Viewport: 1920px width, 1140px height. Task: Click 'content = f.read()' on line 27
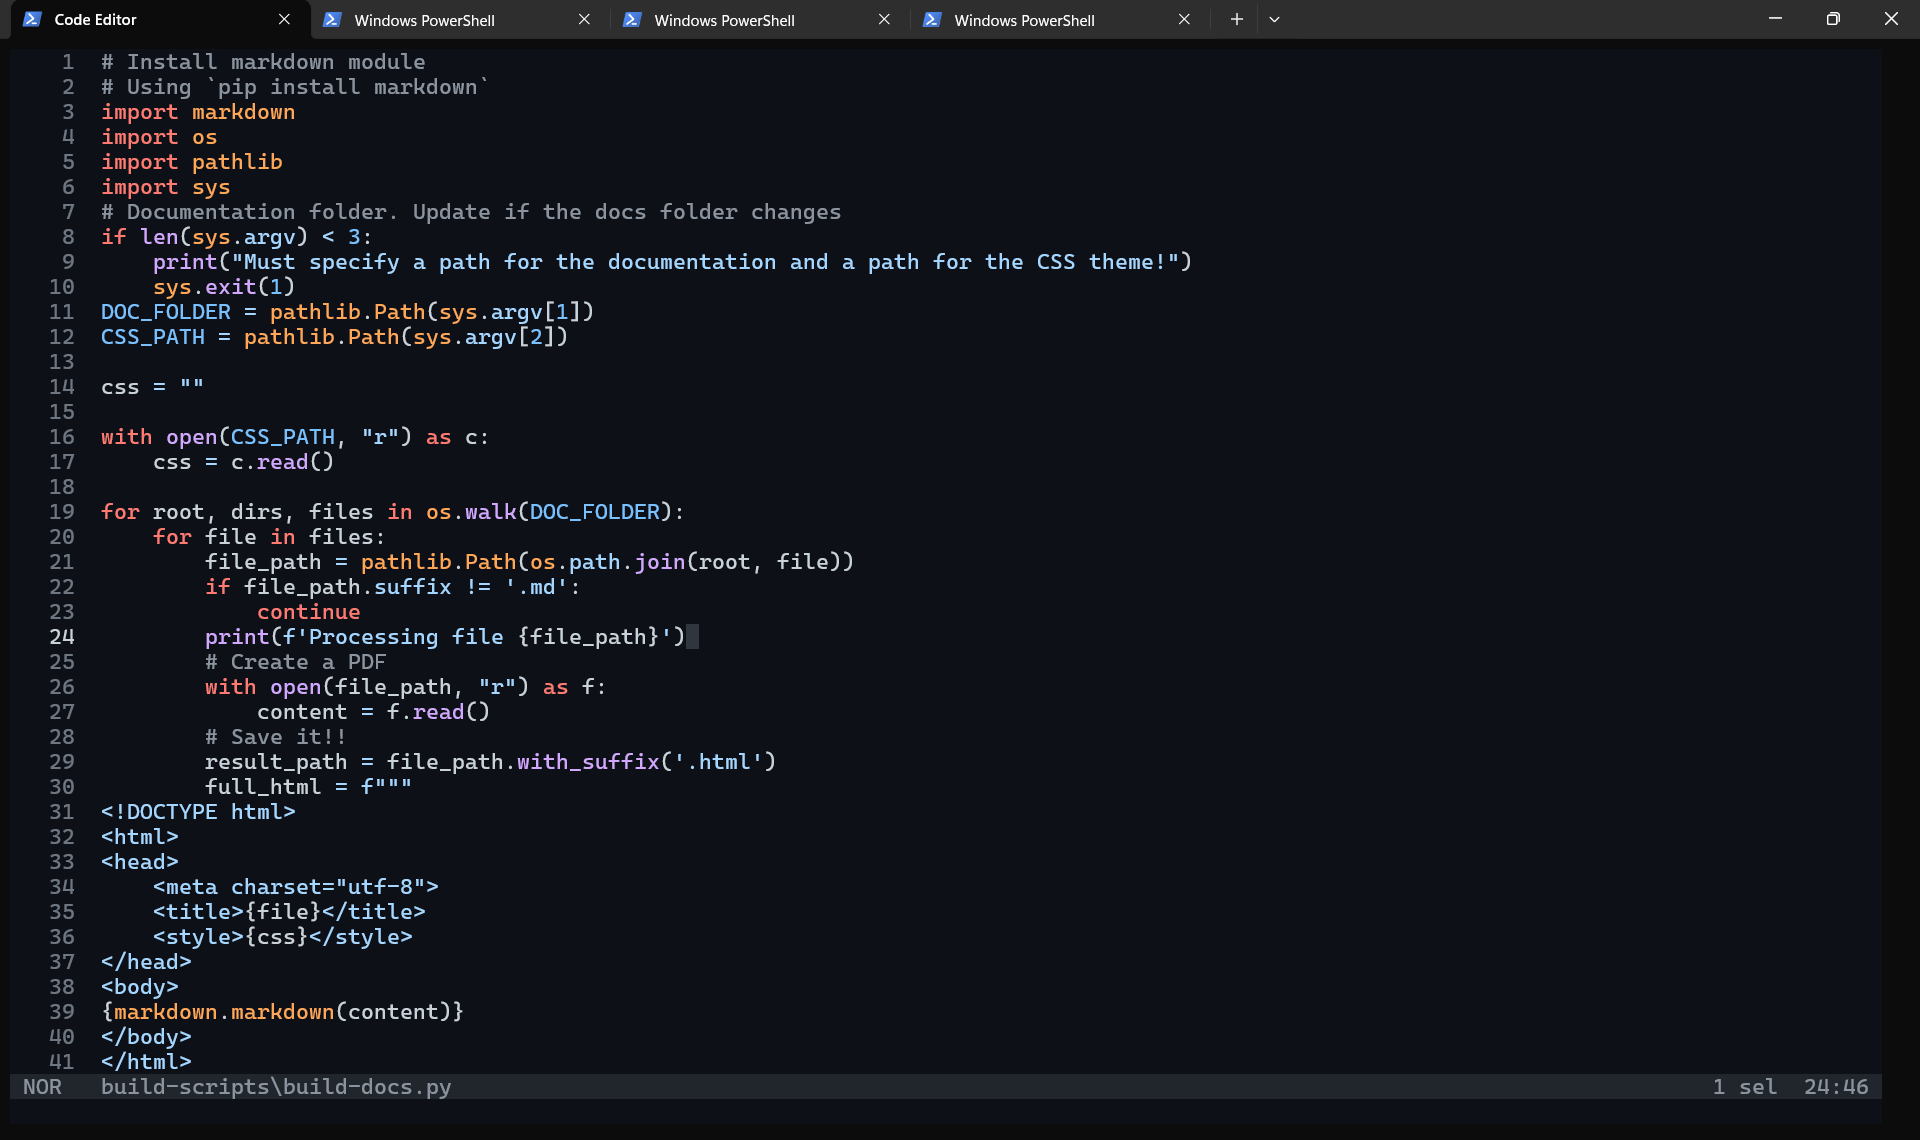click(373, 712)
